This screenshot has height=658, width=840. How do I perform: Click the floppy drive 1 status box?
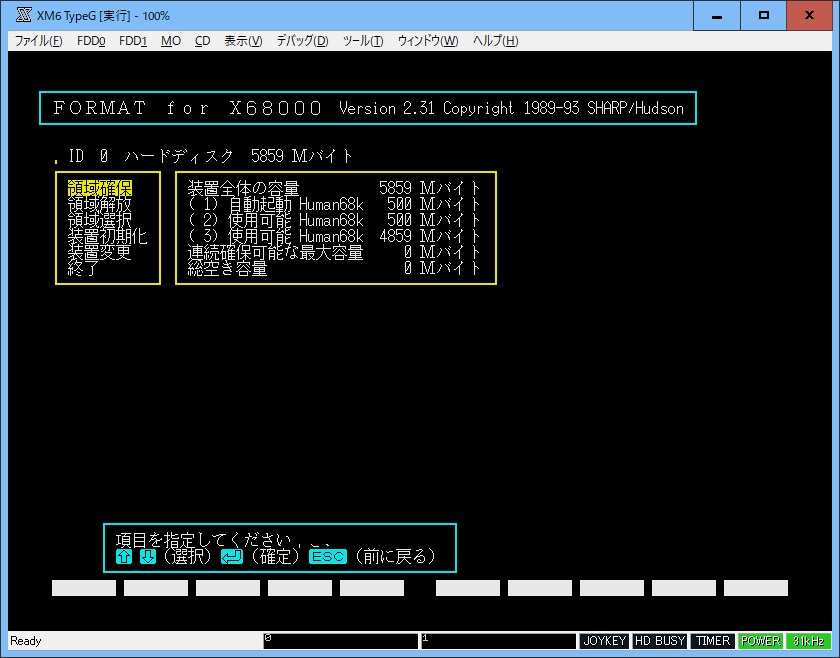tap(498, 641)
